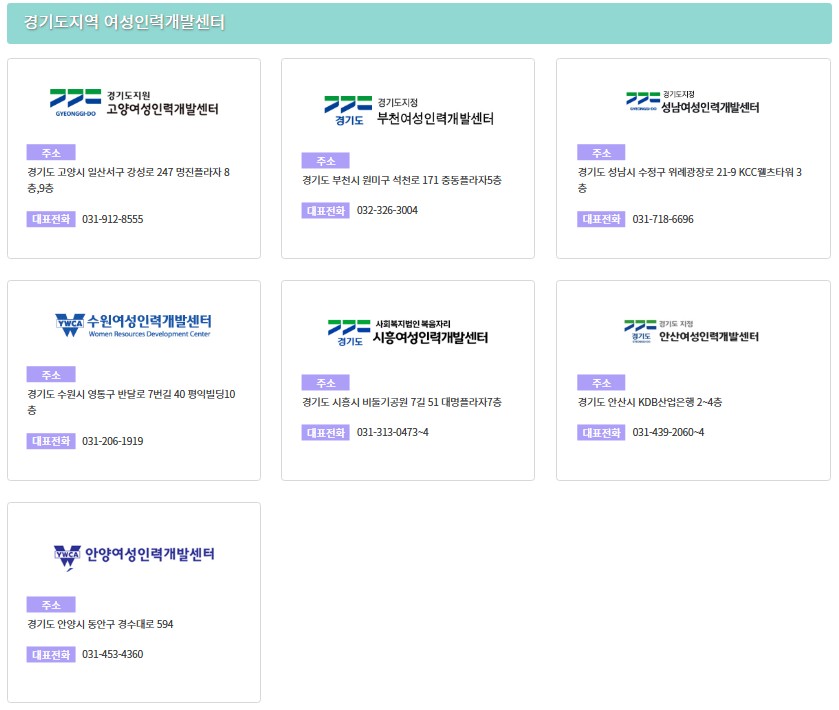Viewport: 839px width, 710px height.
Task: Click the 주소 label in 안산 card
Action: 601,383
